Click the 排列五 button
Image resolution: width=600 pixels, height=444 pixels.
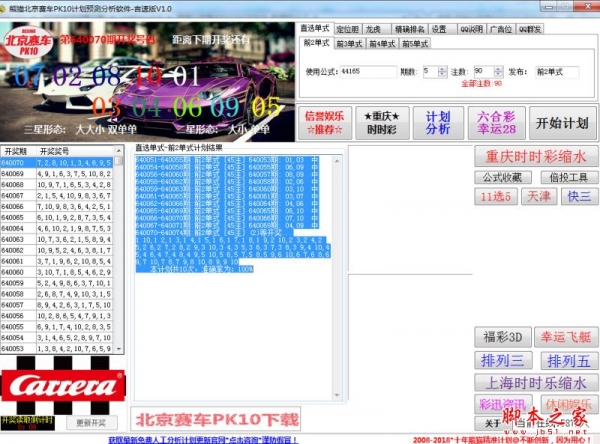click(x=569, y=361)
